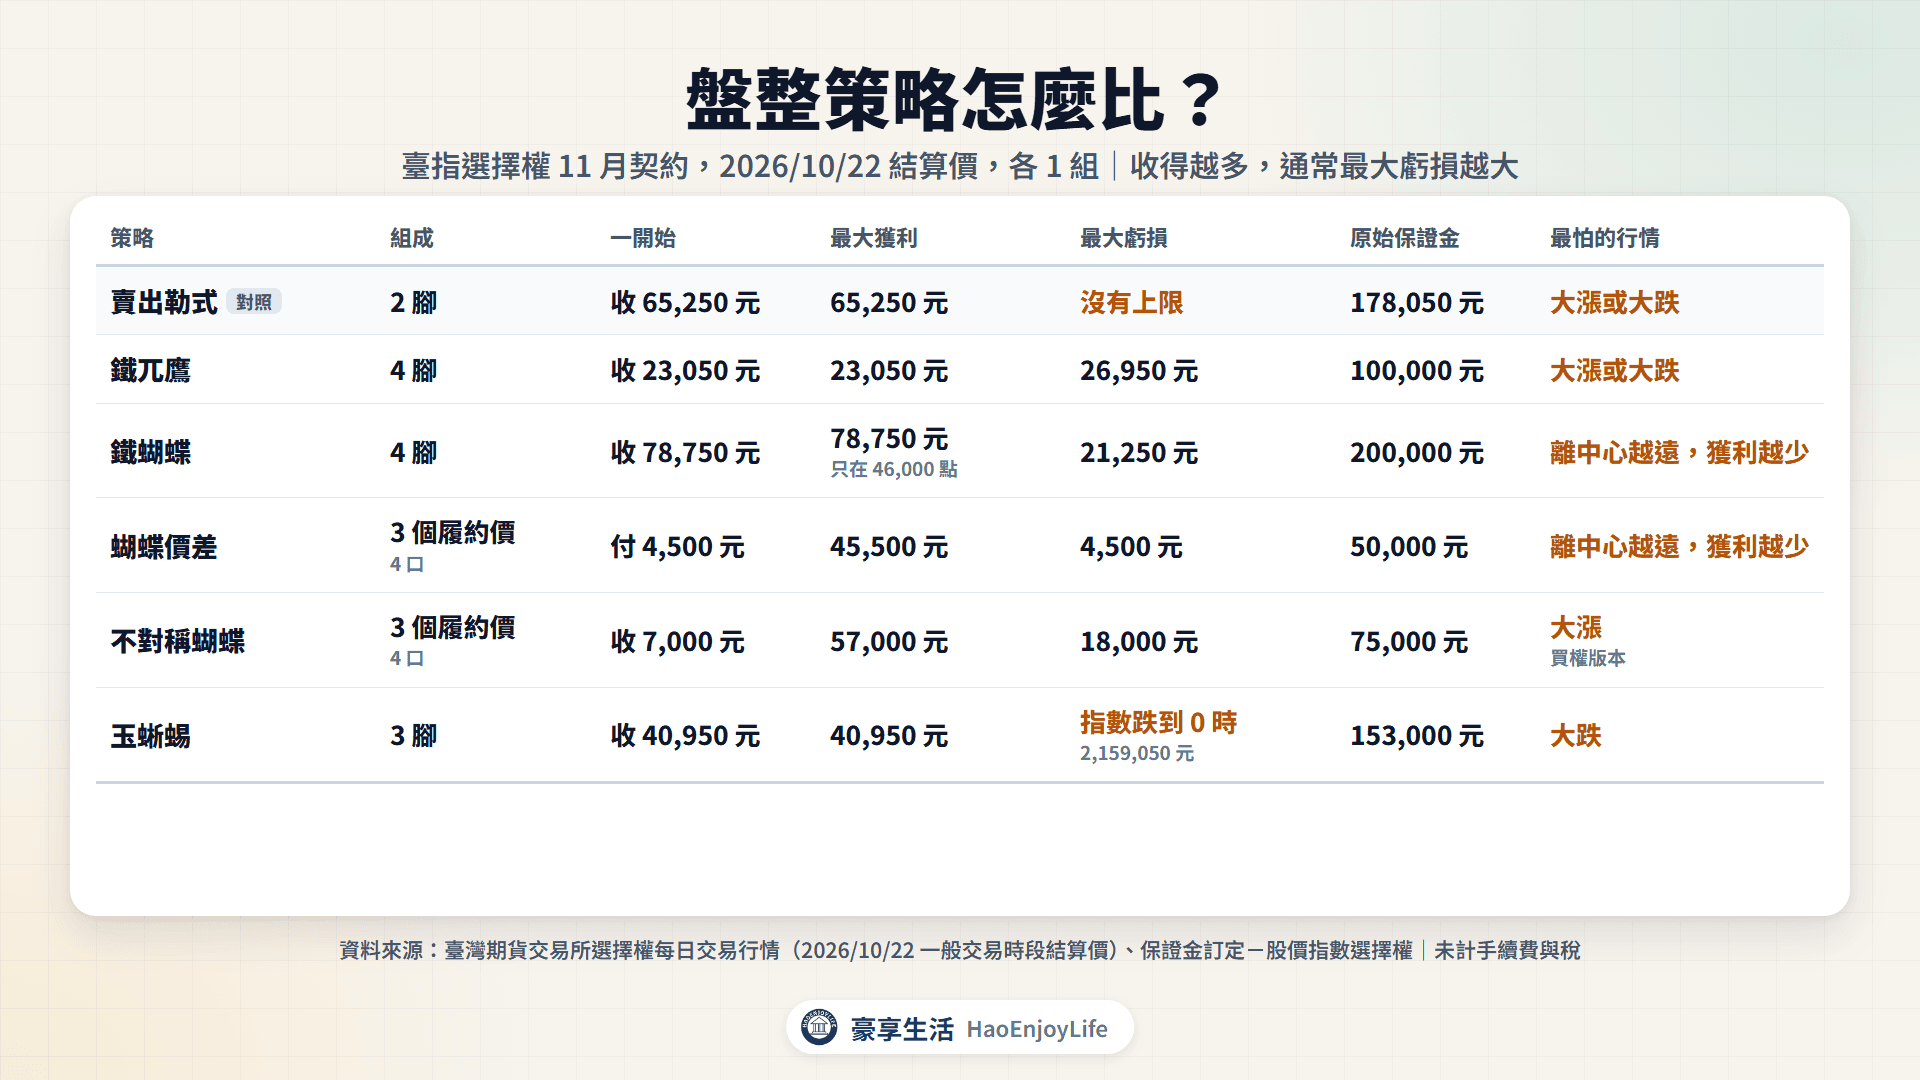Image resolution: width=1920 pixels, height=1080 pixels.
Task: Click the 18,000 元 max loss cell
Action: coord(1139,641)
